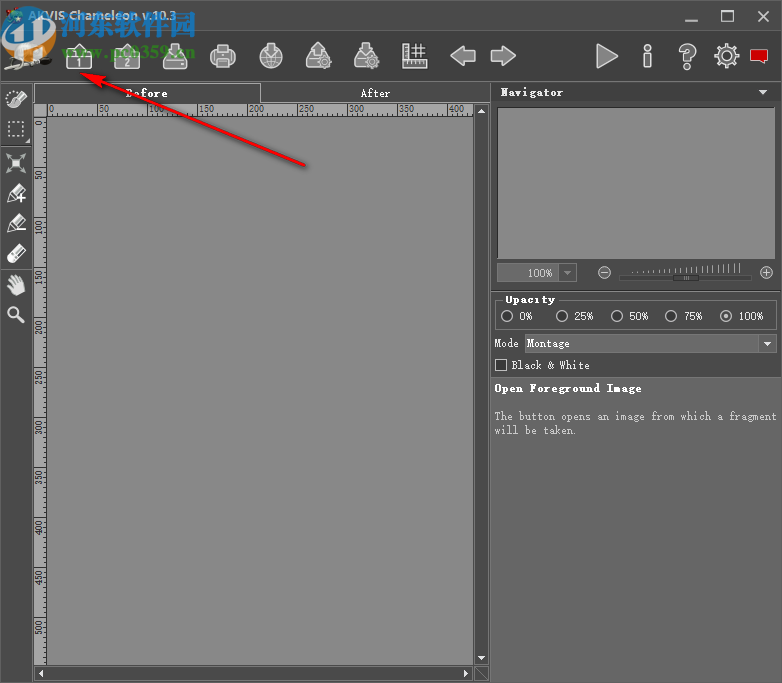
Task: Click the Print icon
Action: [223, 56]
